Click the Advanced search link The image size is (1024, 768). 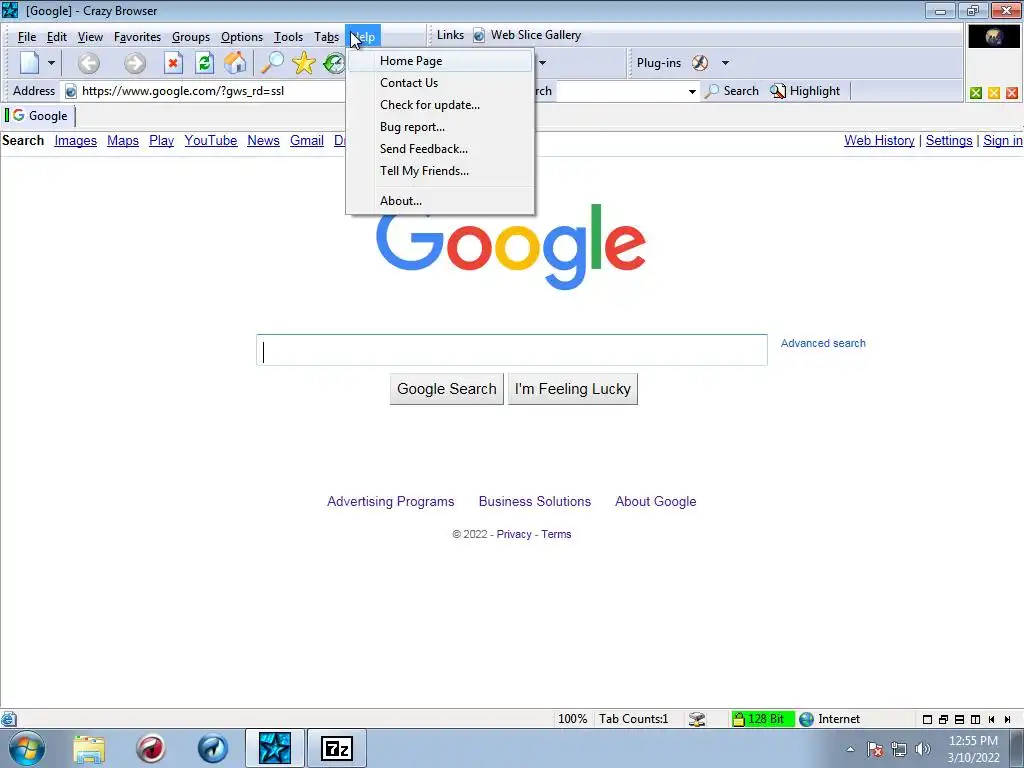coord(823,344)
